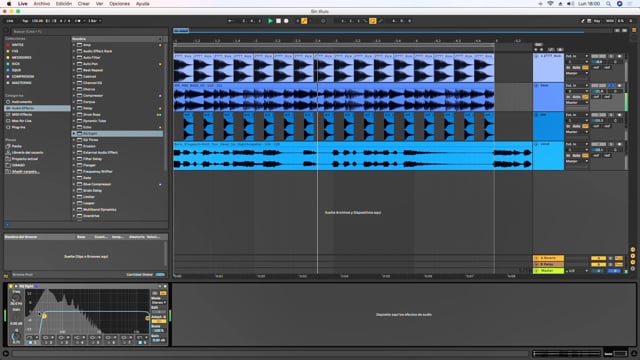Open the Archivo menu
This screenshot has width=640, height=360.
pyautogui.click(x=42, y=4)
